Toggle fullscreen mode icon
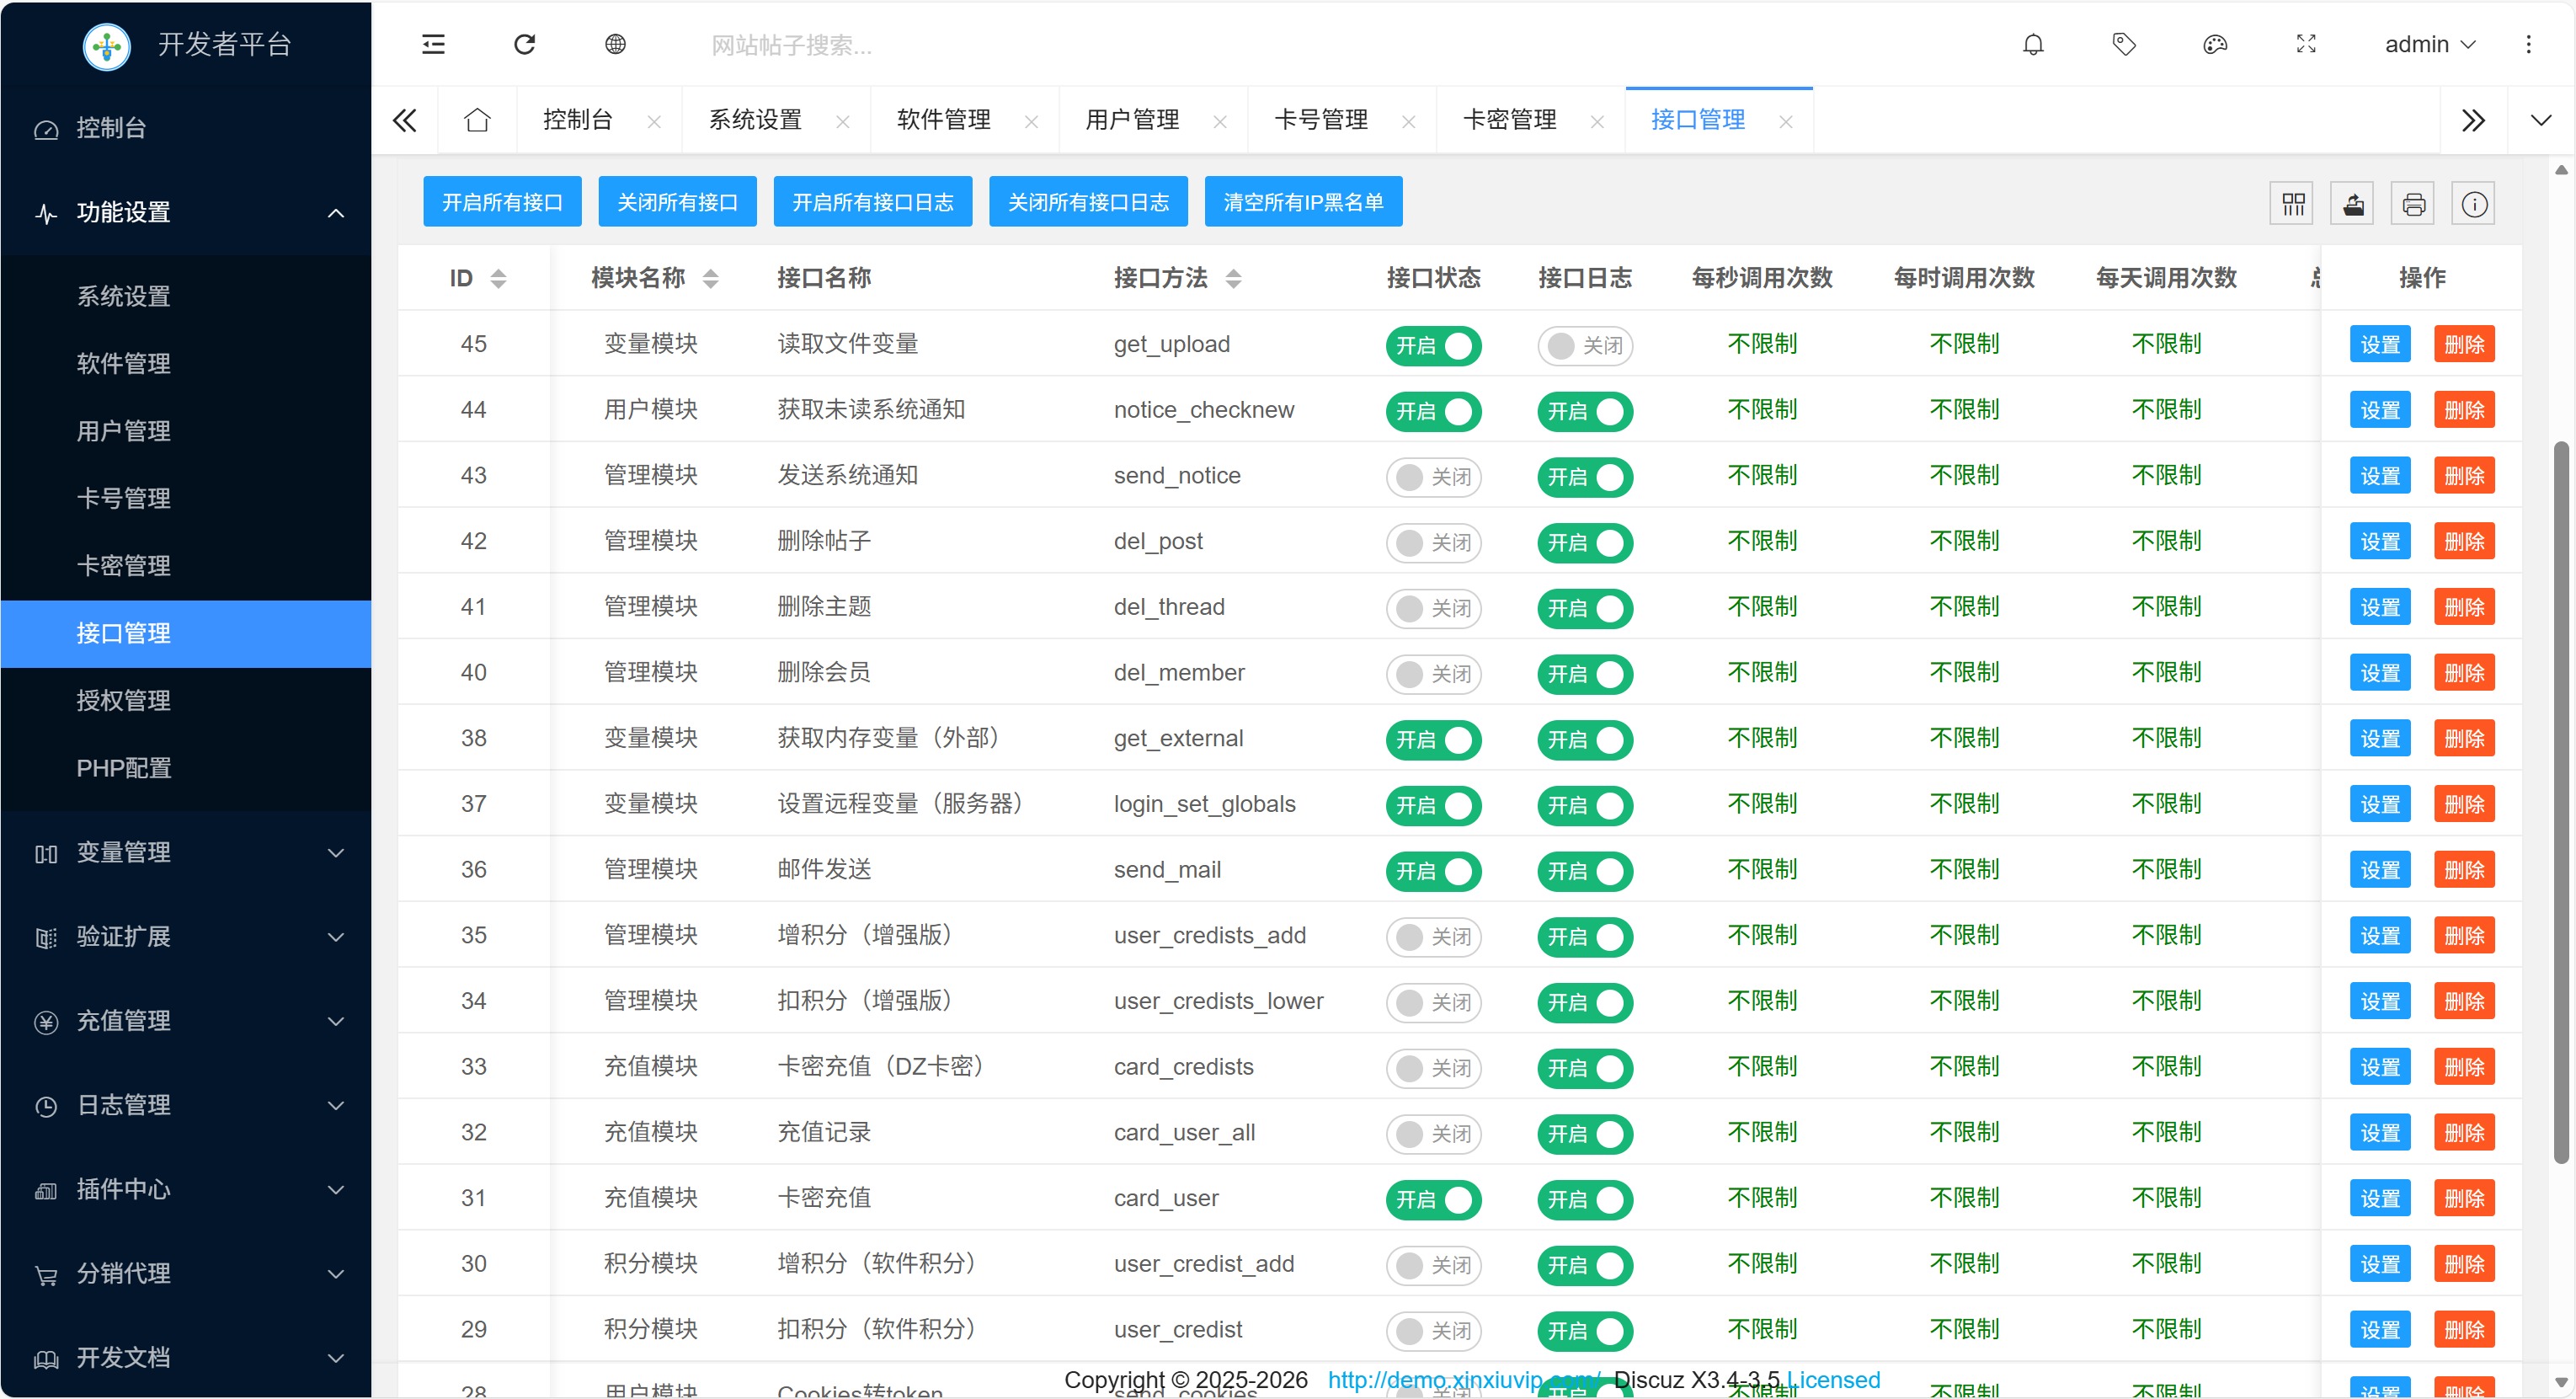 point(2306,44)
